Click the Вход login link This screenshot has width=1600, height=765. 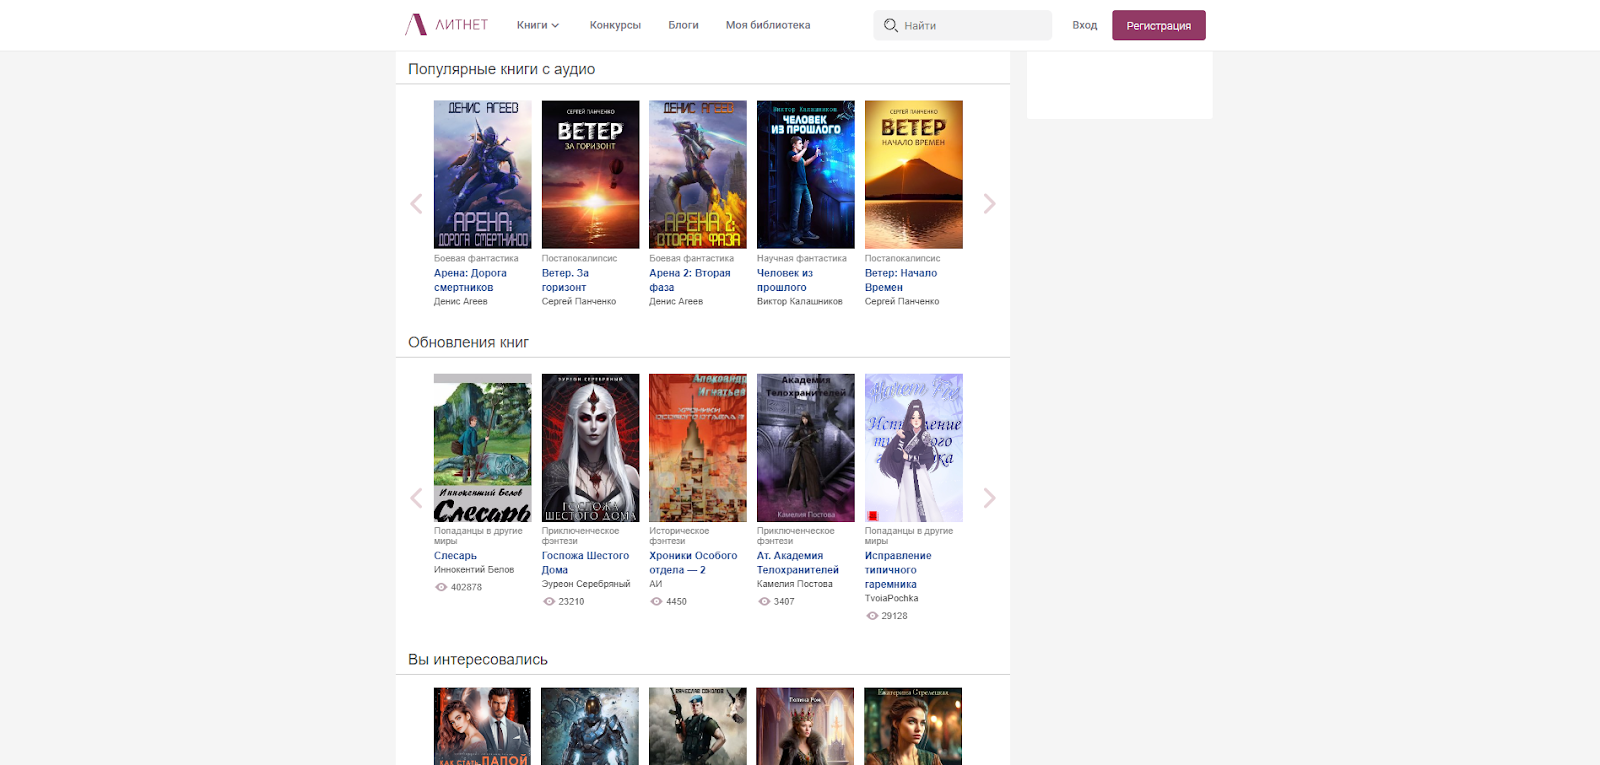[x=1084, y=25]
